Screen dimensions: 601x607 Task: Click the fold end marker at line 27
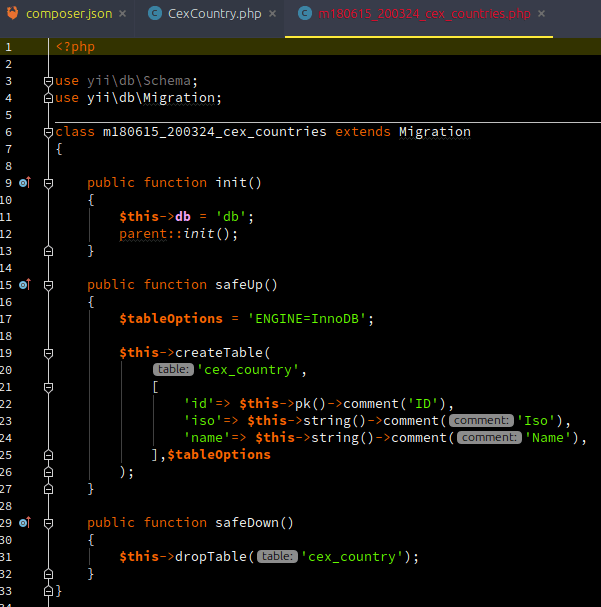(x=48, y=489)
